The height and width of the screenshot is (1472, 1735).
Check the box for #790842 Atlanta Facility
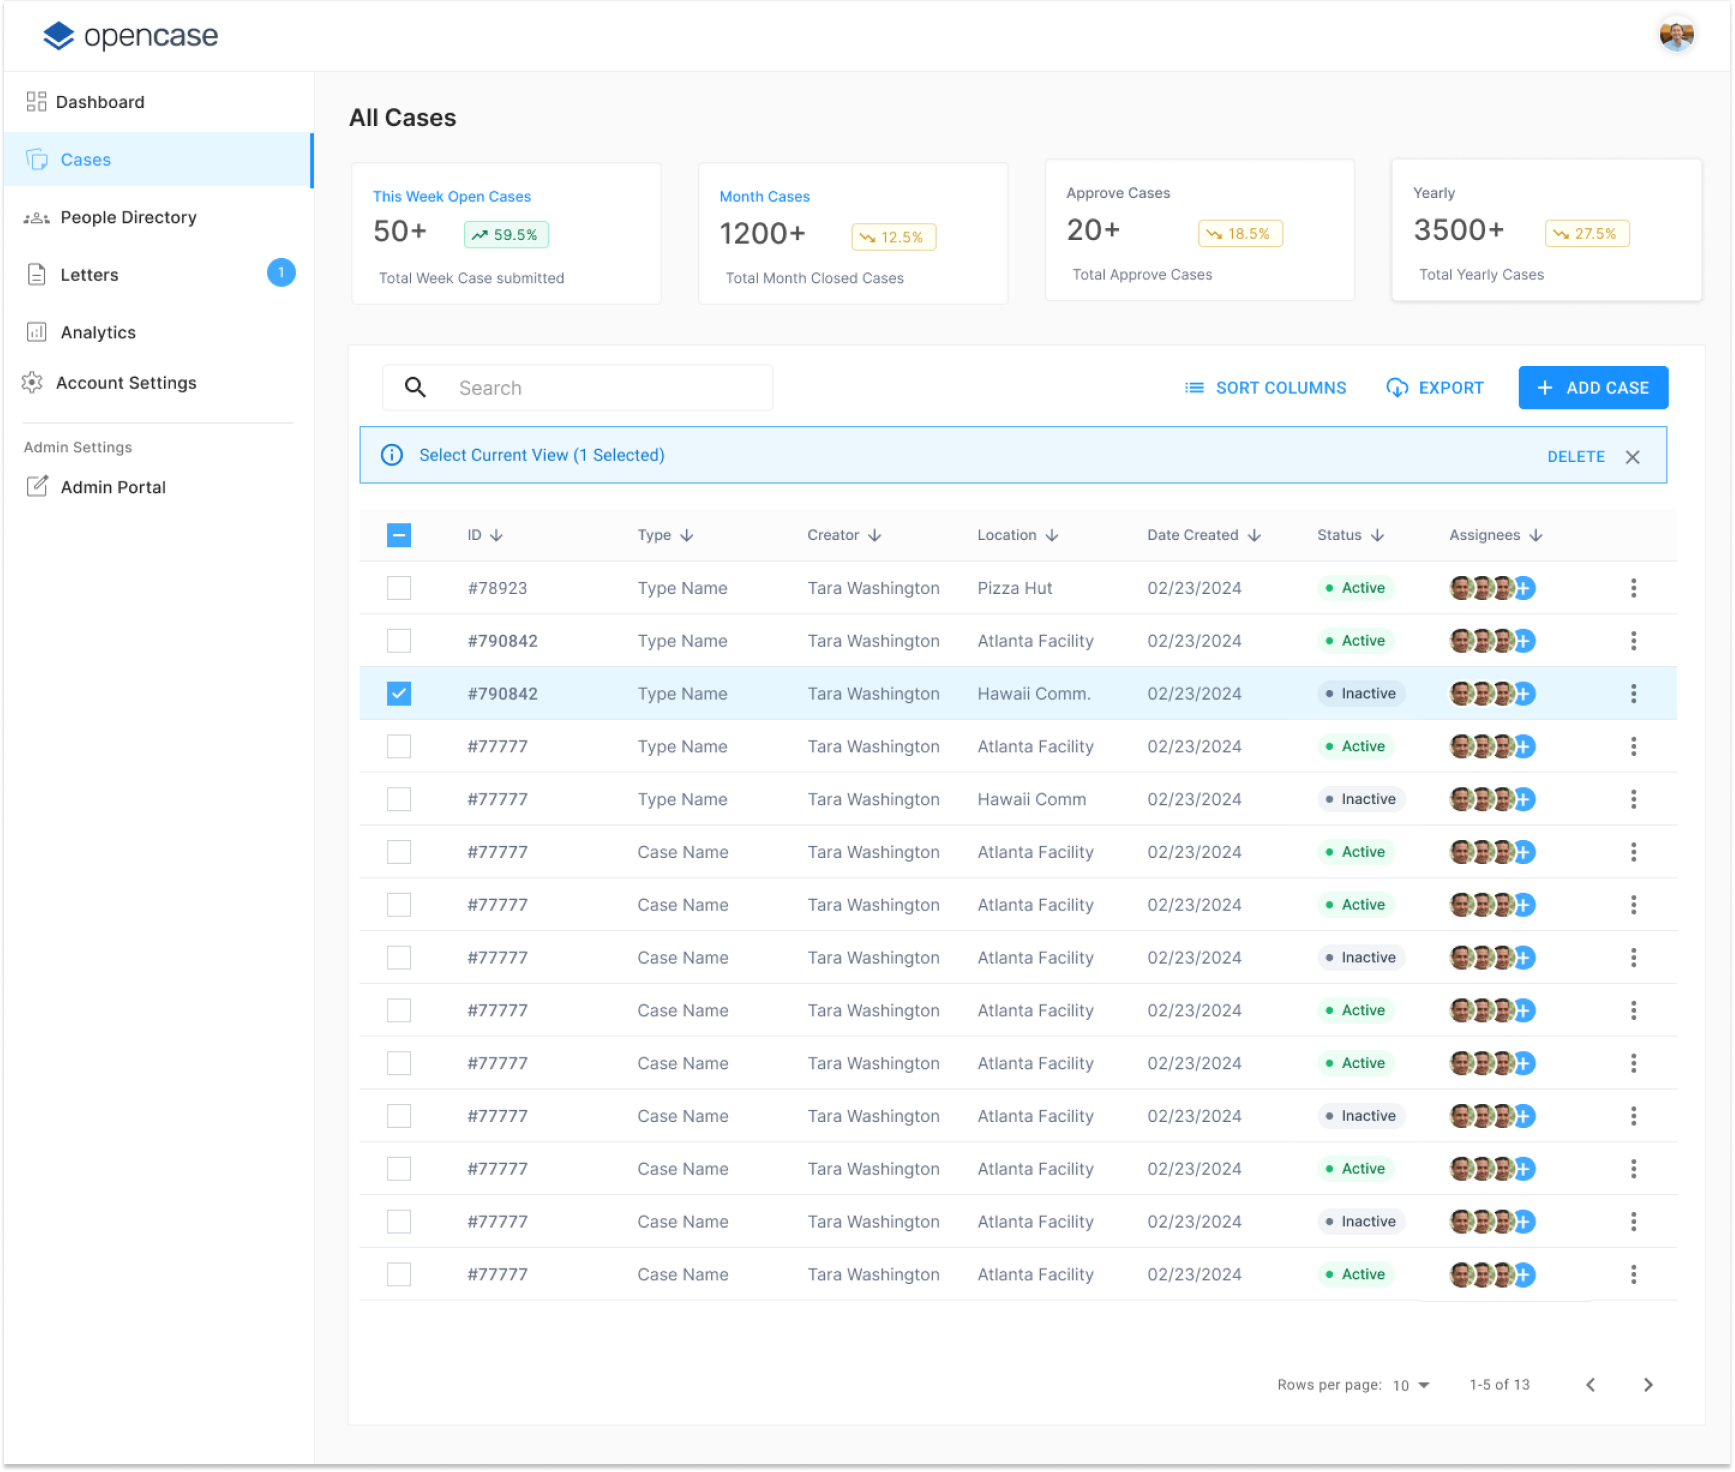tap(399, 641)
